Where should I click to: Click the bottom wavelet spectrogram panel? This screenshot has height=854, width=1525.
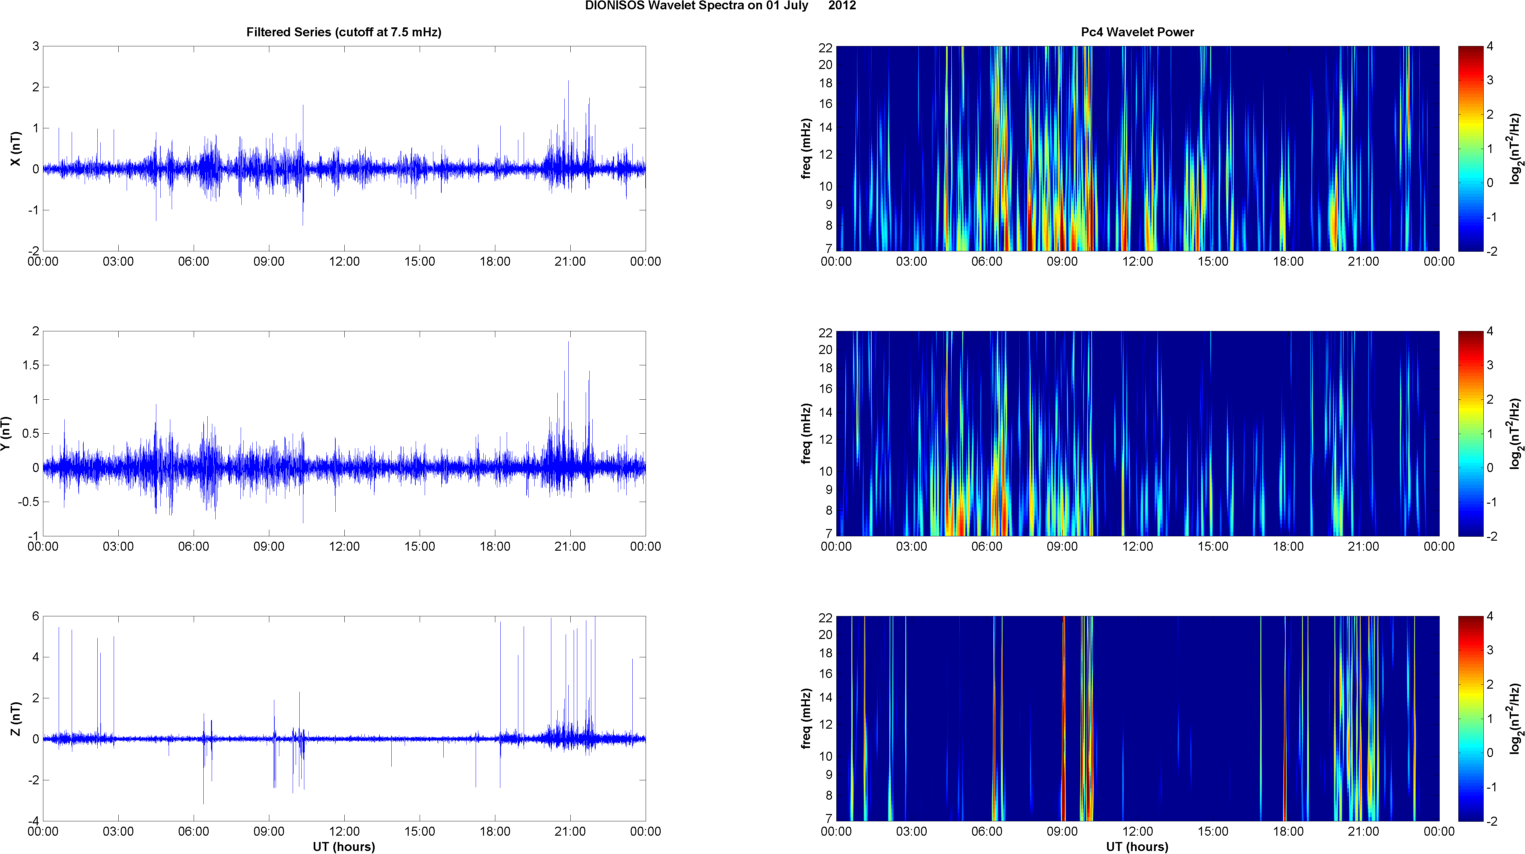coord(1137,718)
